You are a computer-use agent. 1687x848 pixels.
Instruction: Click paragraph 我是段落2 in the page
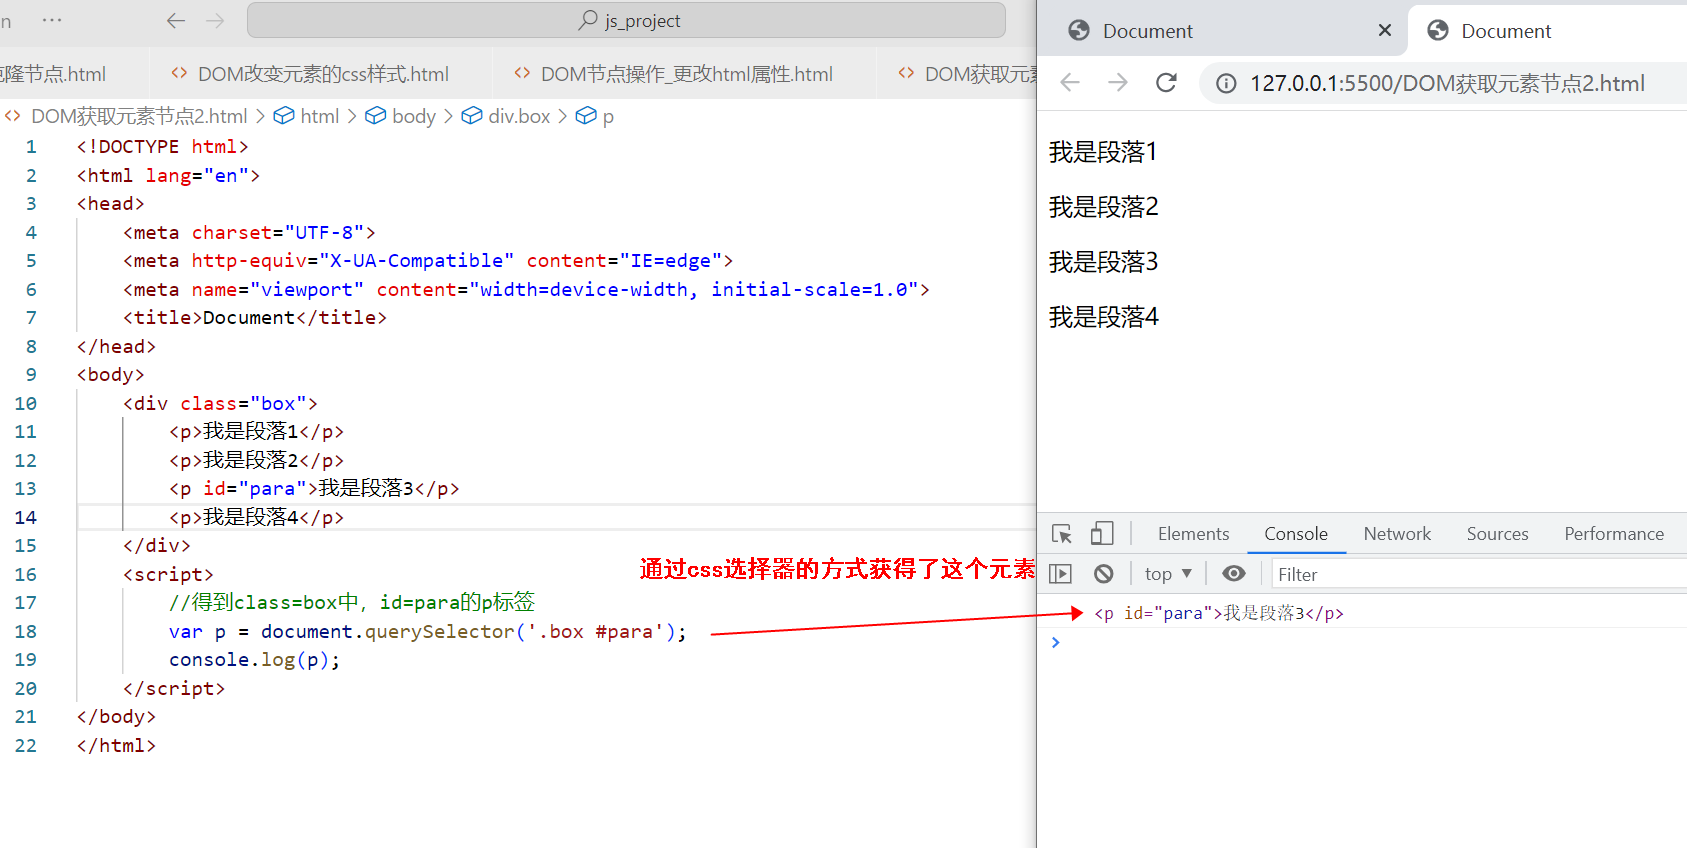click(x=1103, y=207)
